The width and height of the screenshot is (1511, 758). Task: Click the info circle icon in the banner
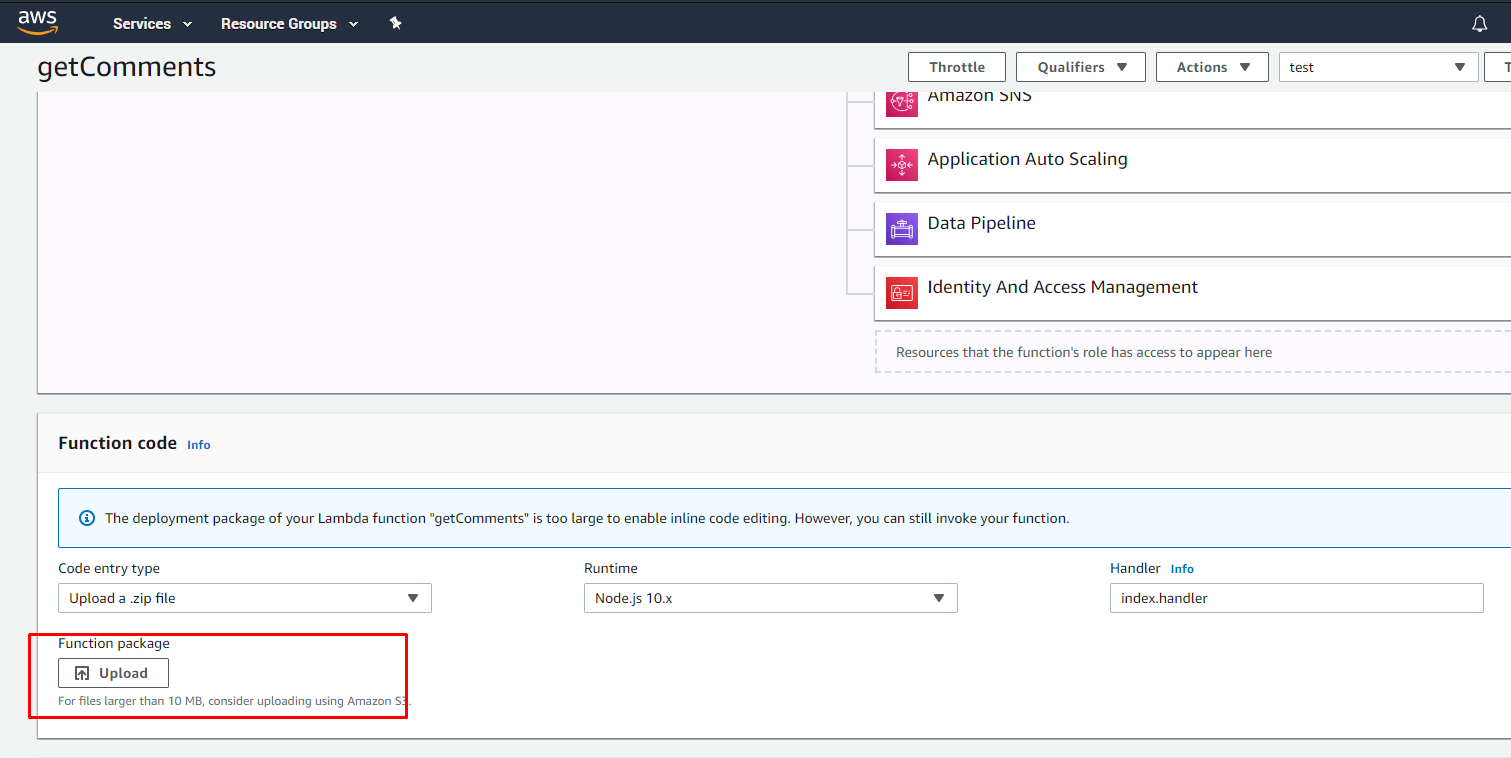pyautogui.click(x=87, y=518)
